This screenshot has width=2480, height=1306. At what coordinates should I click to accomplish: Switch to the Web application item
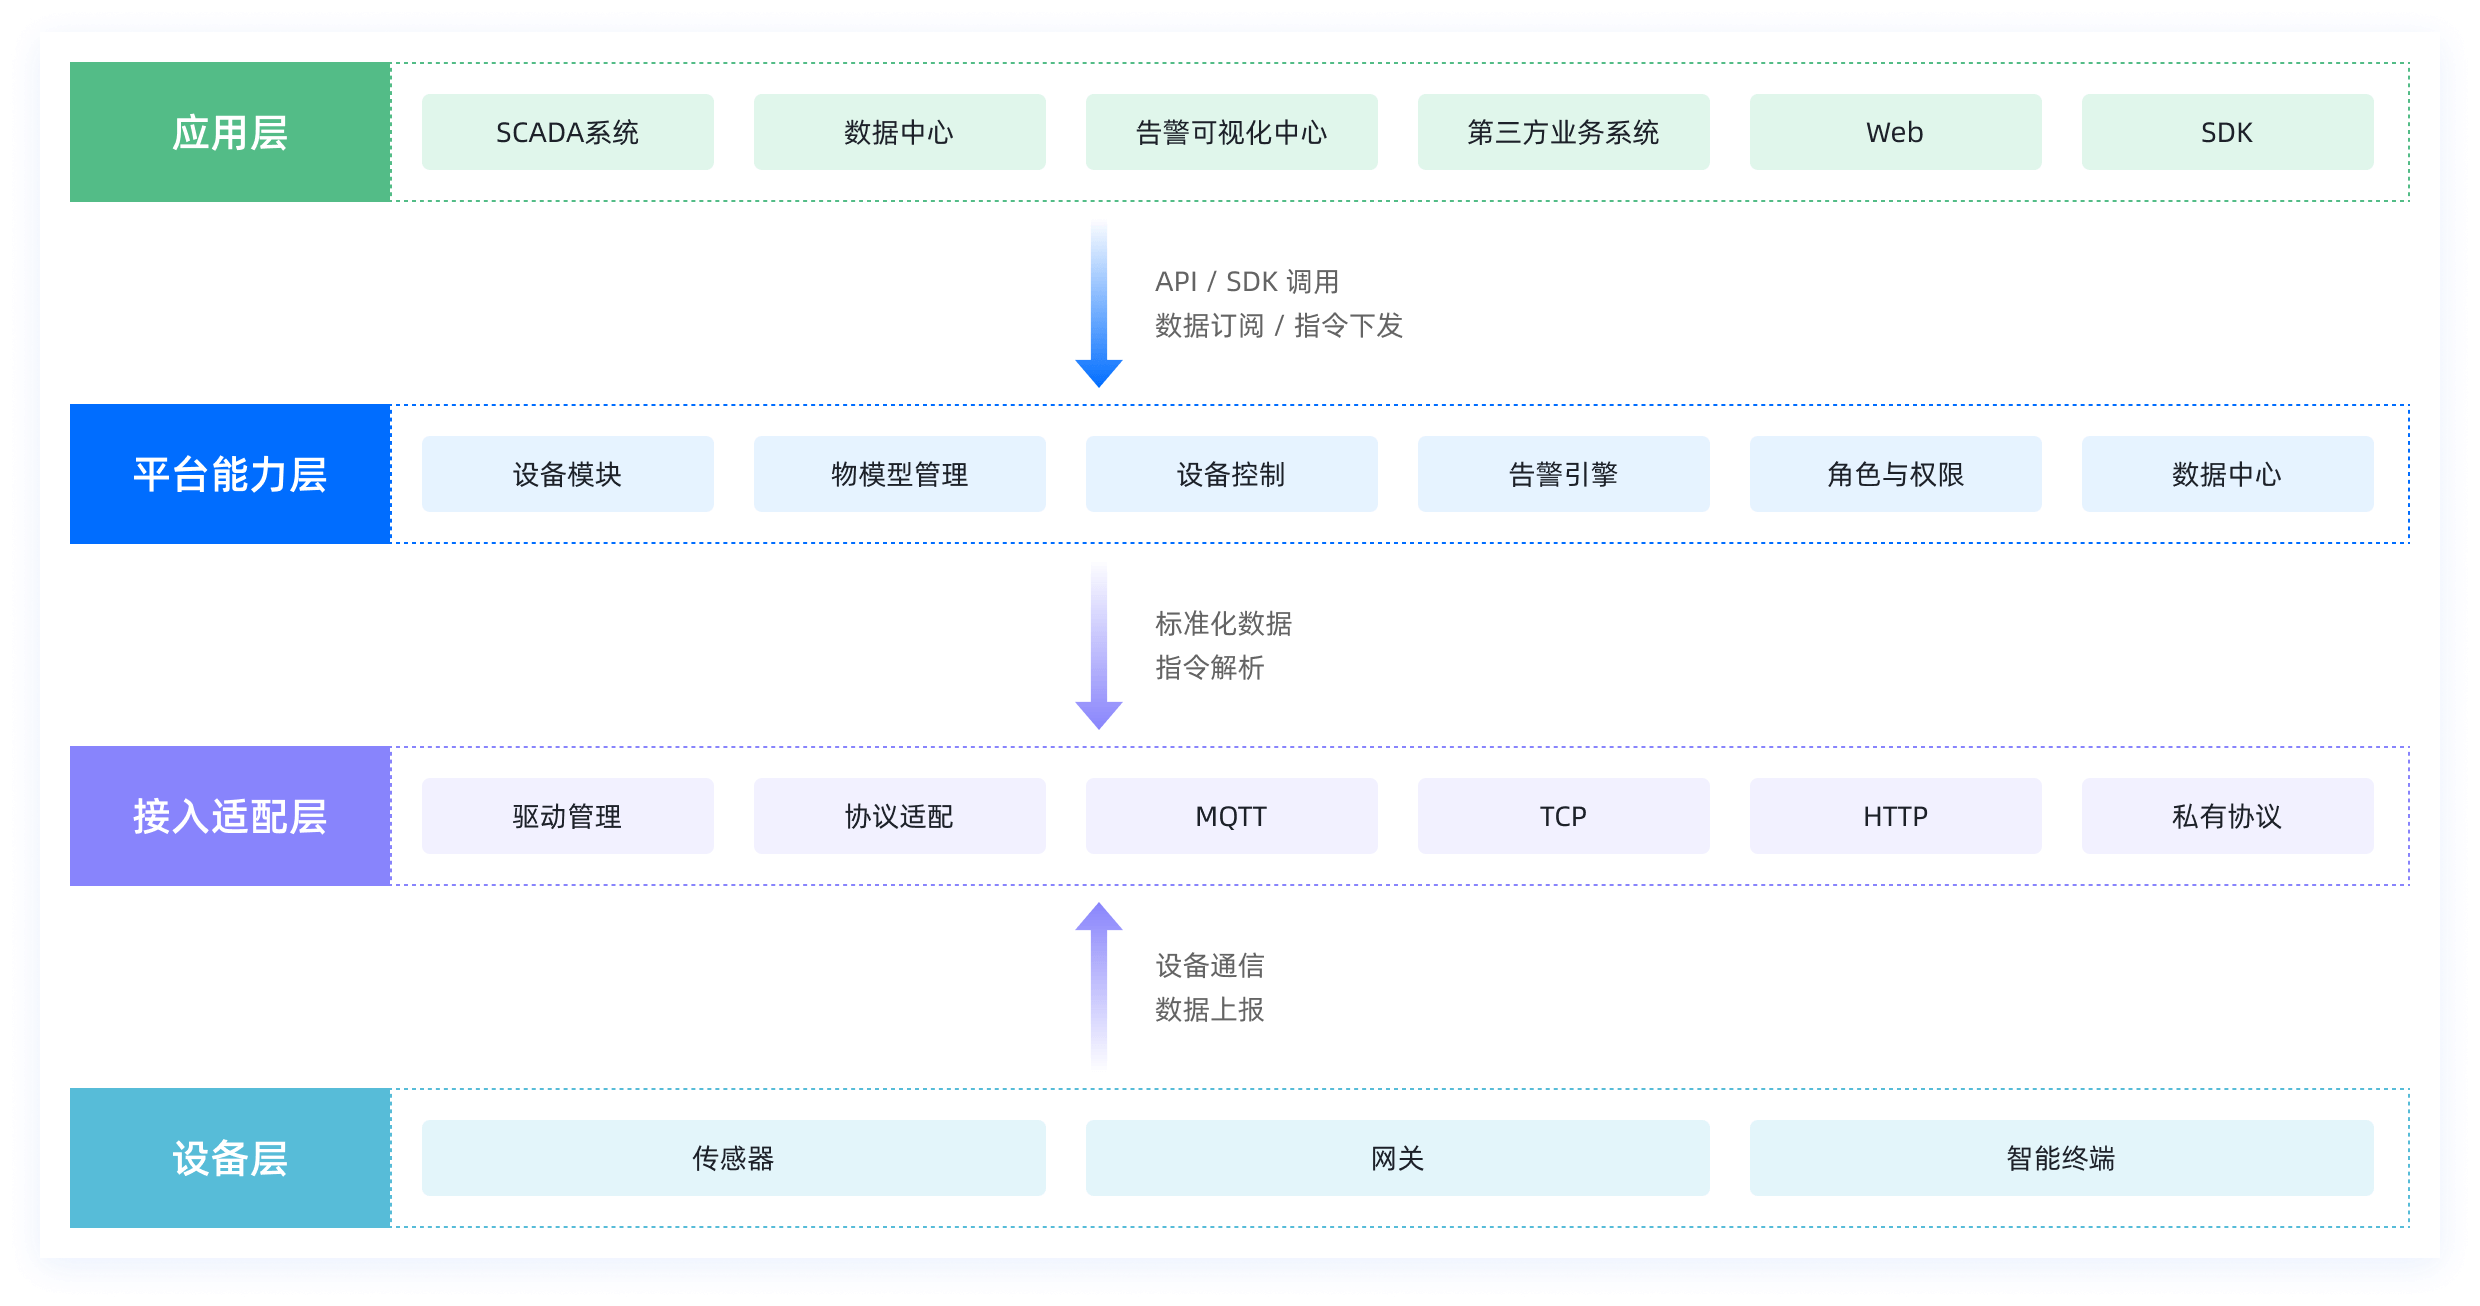pyautogui.click(x=1895, y=131)
